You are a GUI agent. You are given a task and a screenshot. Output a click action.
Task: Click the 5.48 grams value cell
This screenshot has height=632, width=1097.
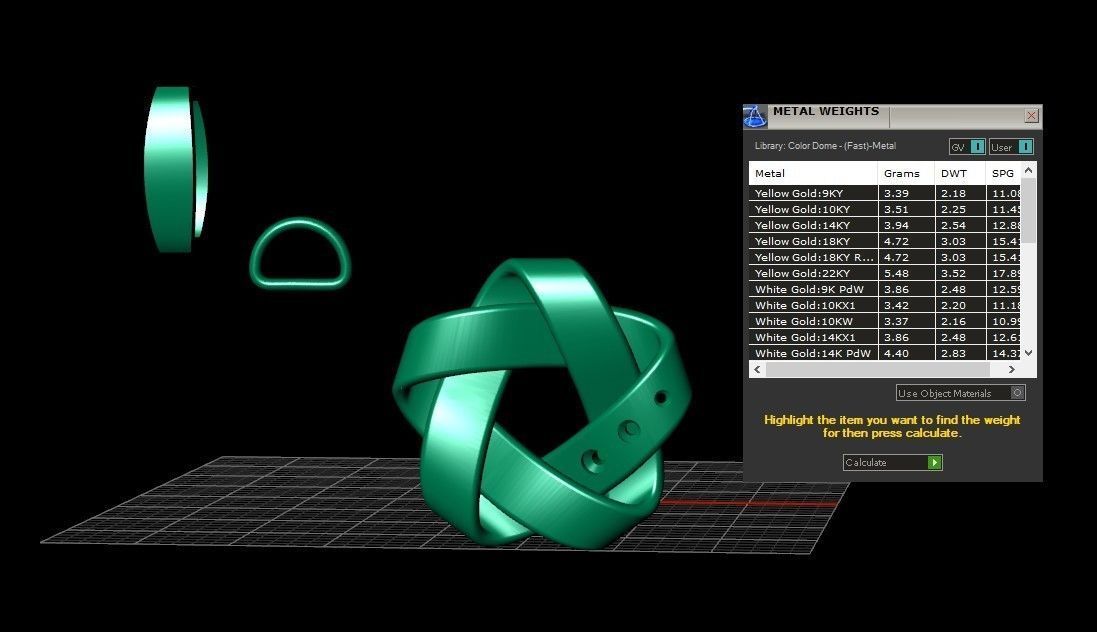(x=906, y=274)
